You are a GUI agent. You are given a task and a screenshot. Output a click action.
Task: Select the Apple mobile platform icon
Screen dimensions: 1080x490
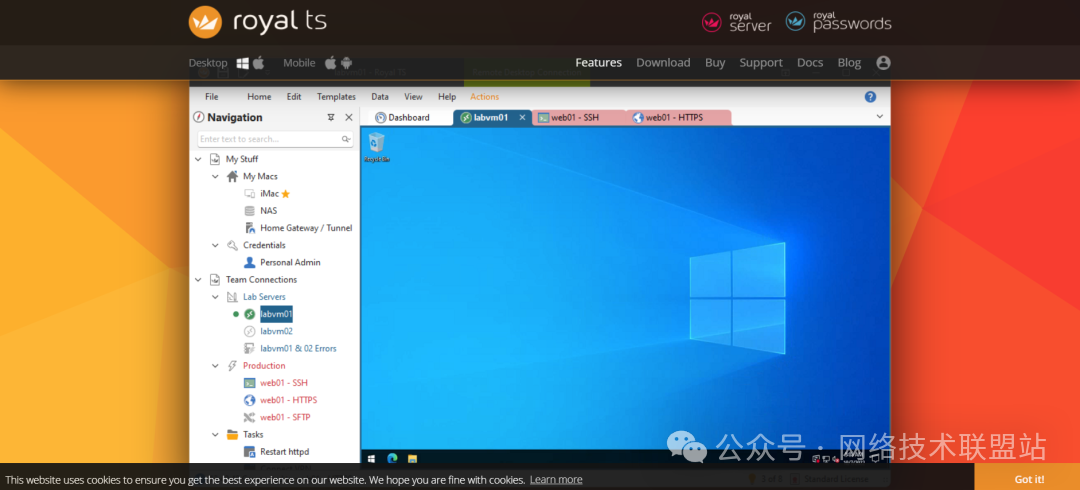330,63
